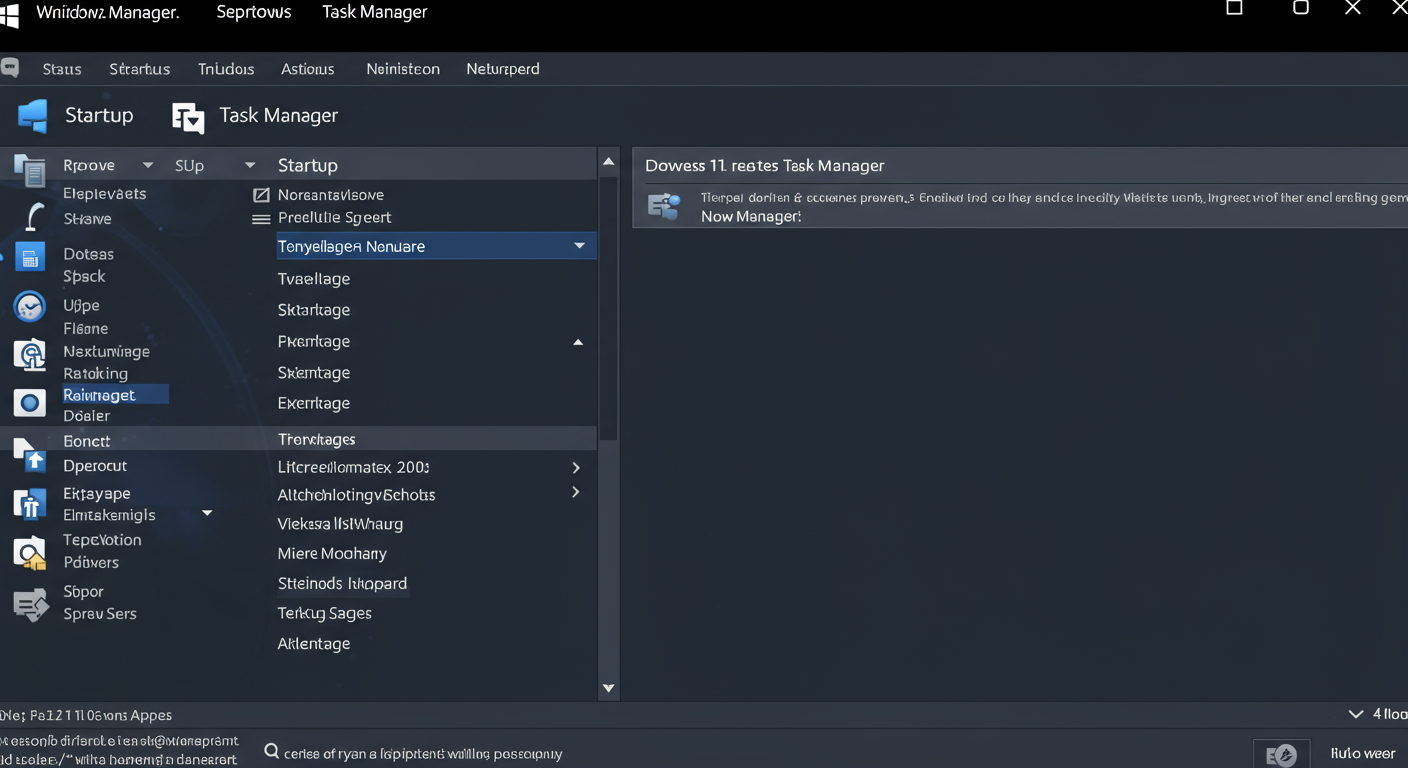The height and width of the screenshot is (768, 1408).
Task: Open the SUp dropdown arrow
Action: click(250, 165)
